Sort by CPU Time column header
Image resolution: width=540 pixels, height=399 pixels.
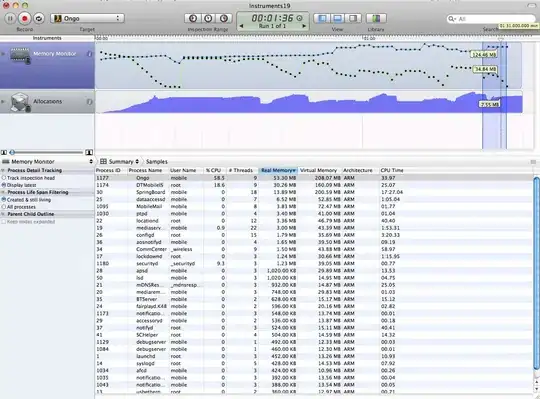click(x=455, y=170)
